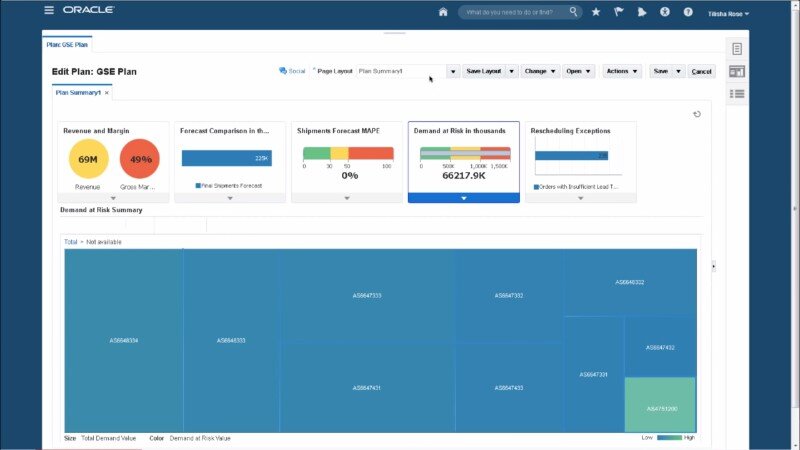The height and width of the screenshot is (450, 800).
Task: Click the Cancel button
Action: [702, 72]
